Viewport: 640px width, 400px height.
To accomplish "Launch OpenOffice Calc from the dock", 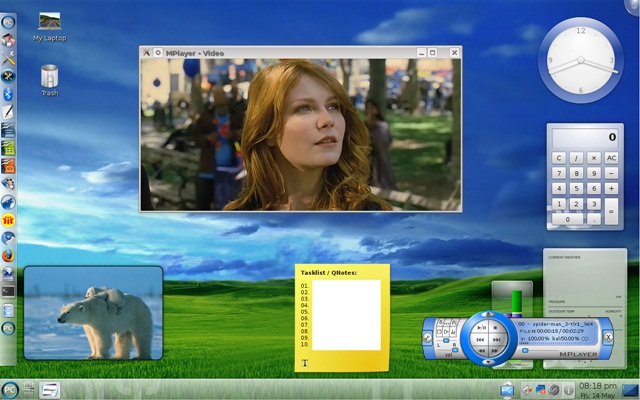I will (x=8, y=148).
